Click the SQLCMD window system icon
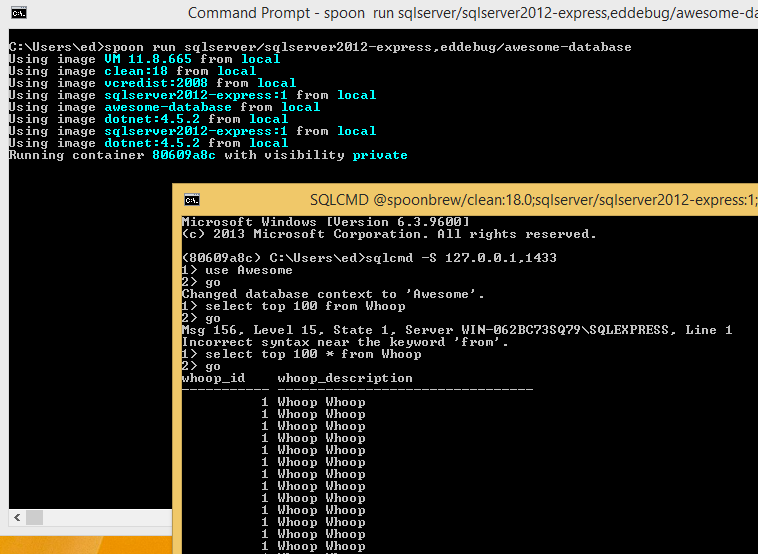The width and height of the screenshot is (758, 554). point(192,200)
